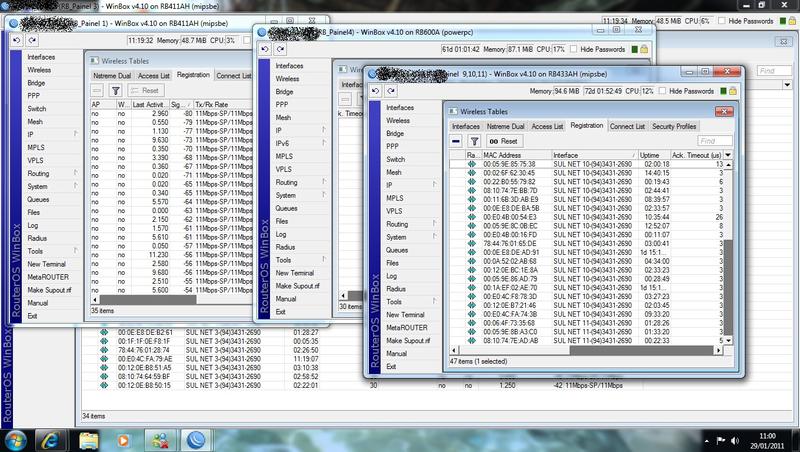800x452 pixels.
Task: Click the horizontal scrollbar of front registration table
Action: (642, 350)
